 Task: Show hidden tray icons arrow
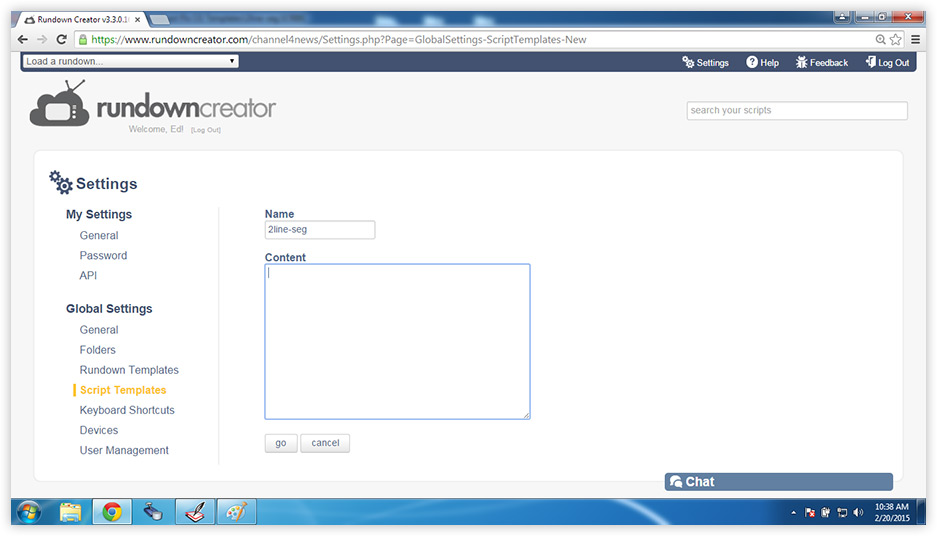coord(793,512)
